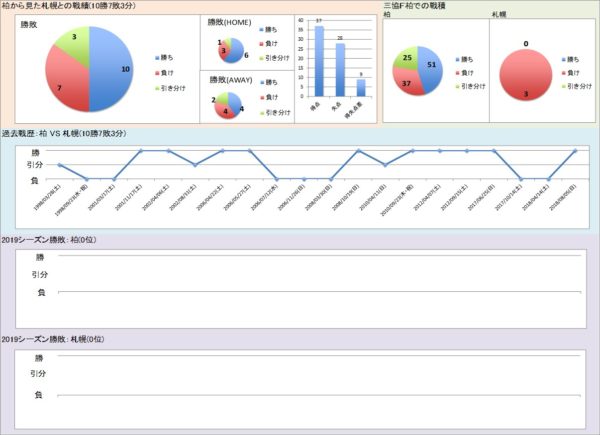Select the blue 10-win slice in main pie
The width and height of the screenshot is (600, 435).
pyautogui.click(x=113, y=69)
